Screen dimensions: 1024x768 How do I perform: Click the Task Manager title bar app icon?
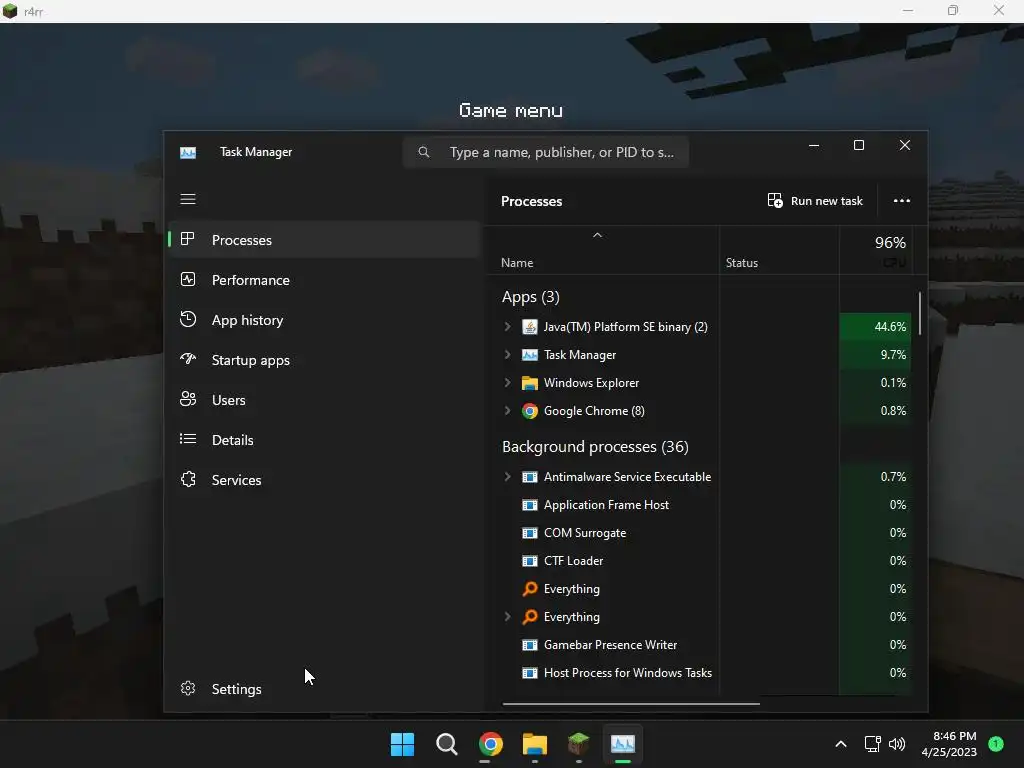point(188,152)
